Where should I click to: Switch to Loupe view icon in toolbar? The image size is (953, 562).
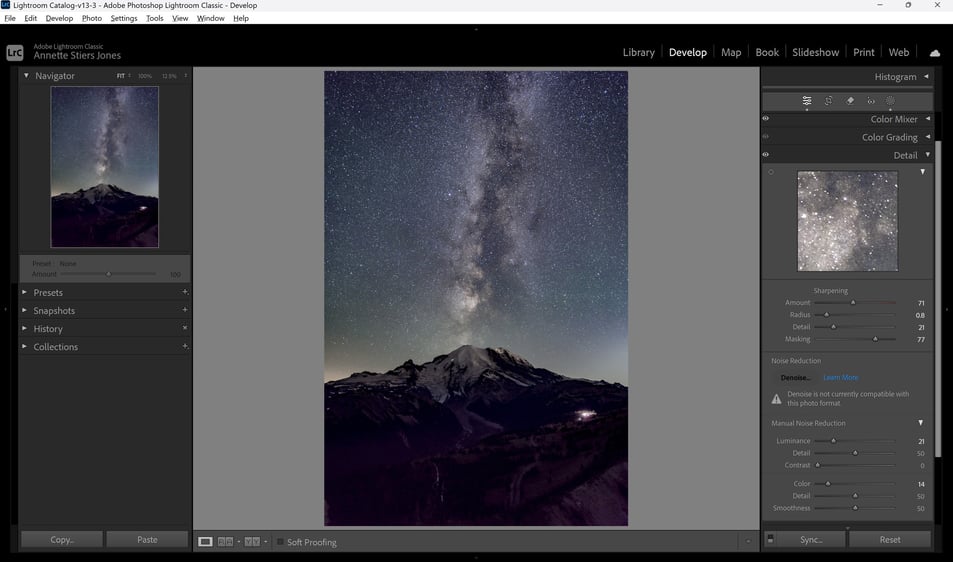click(205, 541)
